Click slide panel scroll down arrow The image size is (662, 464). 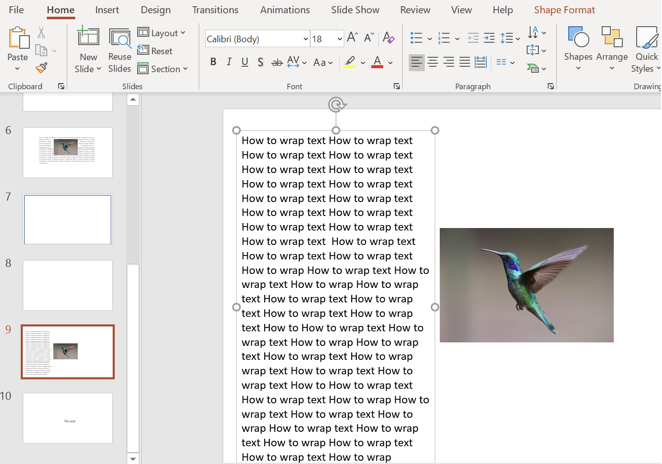pyautogui.click(x=133, y=459)
